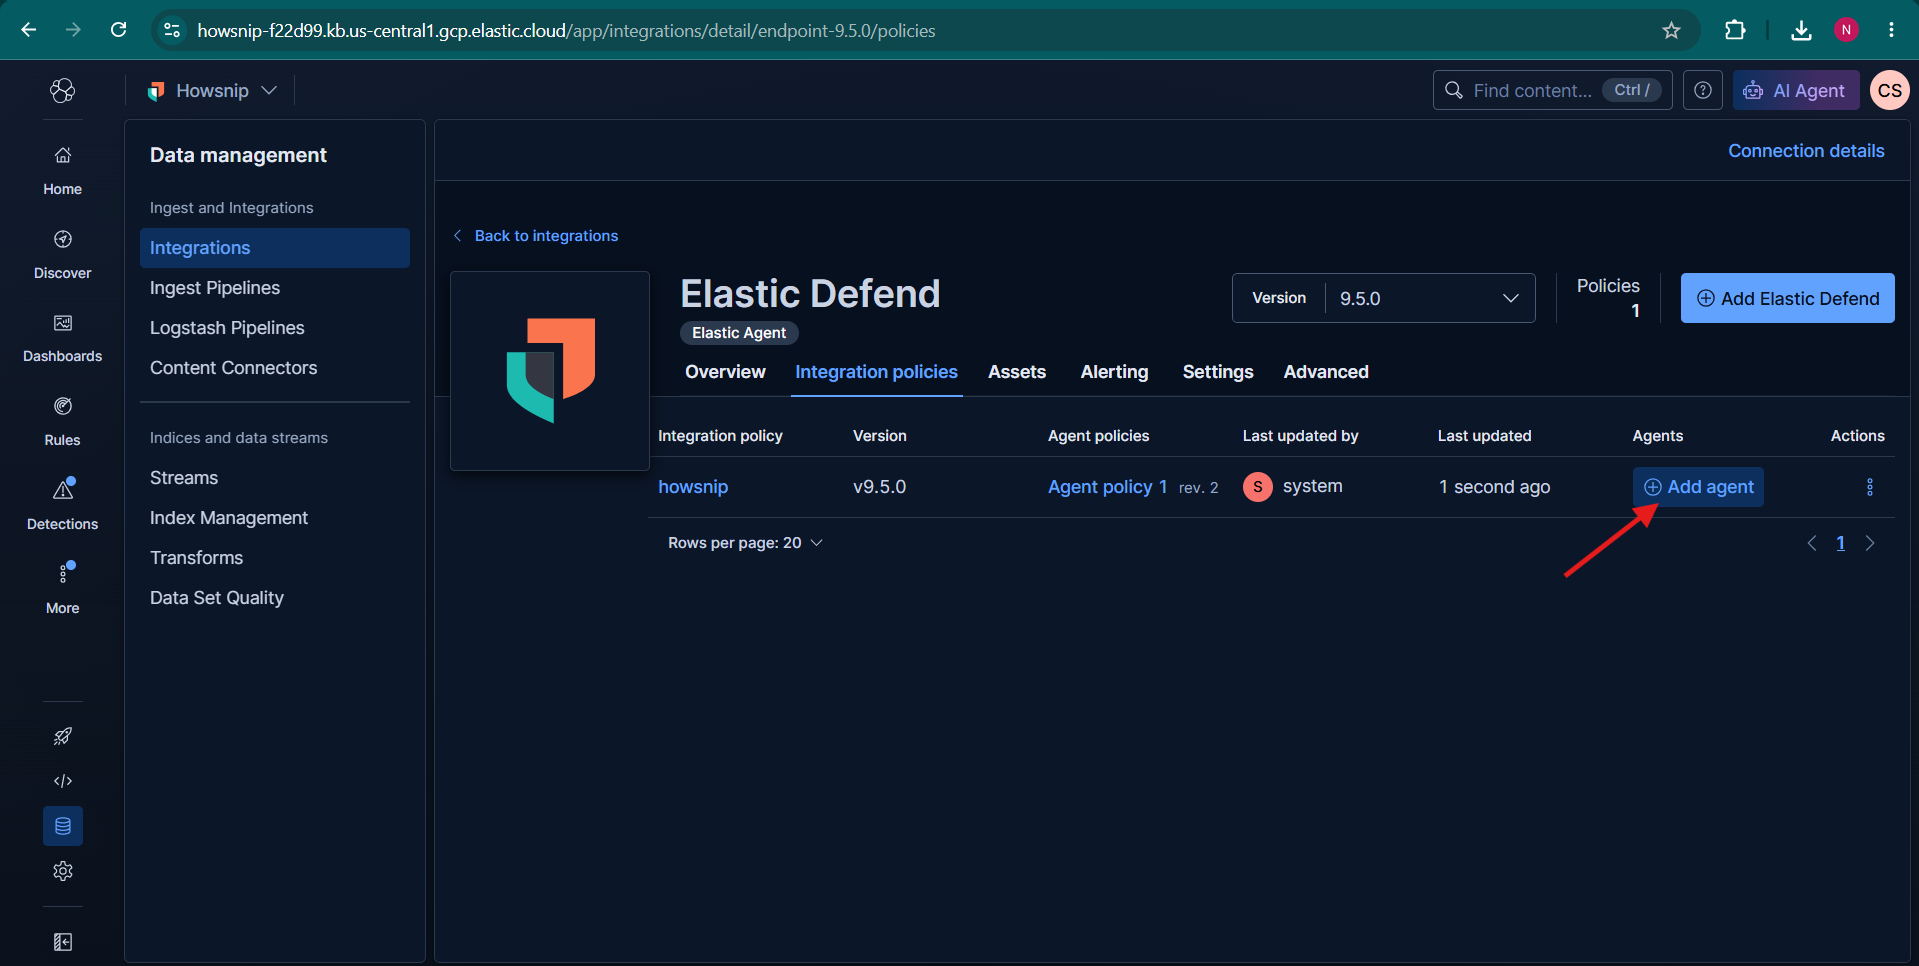Change Rows per page: 20 setting
Image resolution: width=1919 pixels, height=966 pixels.
745,543
